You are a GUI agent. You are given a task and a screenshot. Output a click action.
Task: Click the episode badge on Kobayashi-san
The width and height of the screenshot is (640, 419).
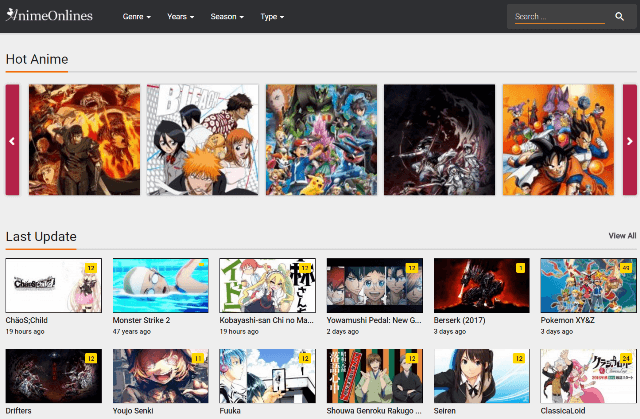tap(305, 268)
